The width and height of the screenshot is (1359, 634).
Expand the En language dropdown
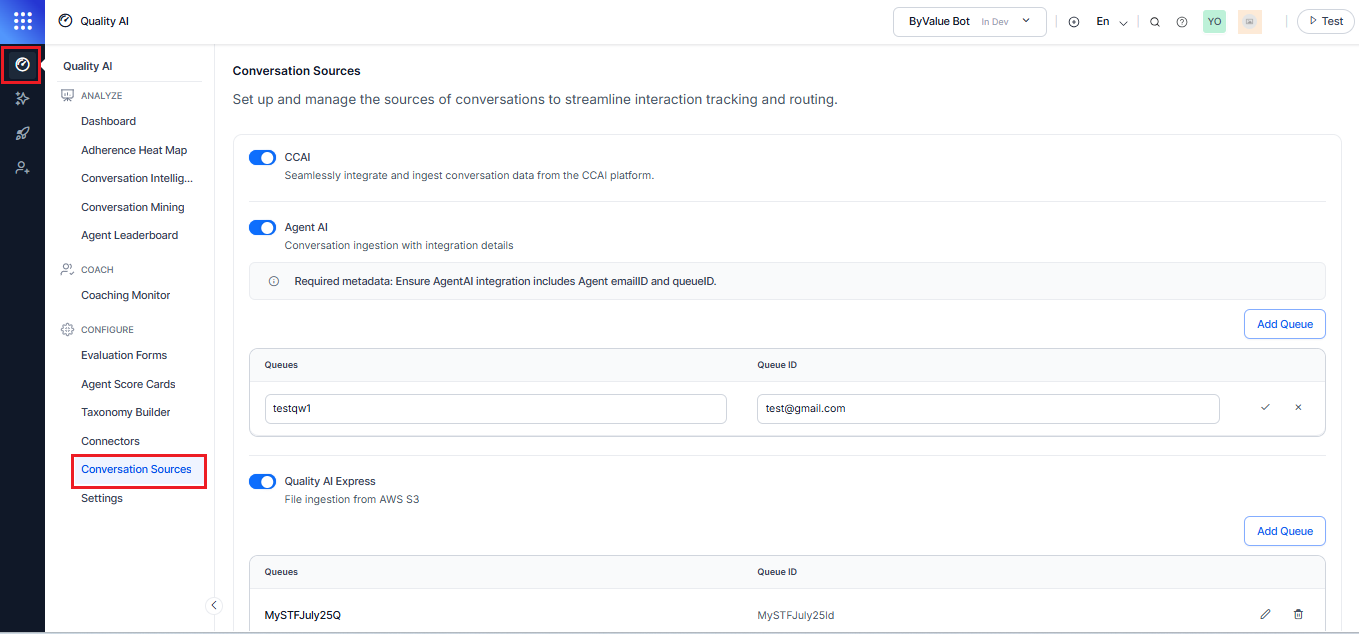(1111, 22)
